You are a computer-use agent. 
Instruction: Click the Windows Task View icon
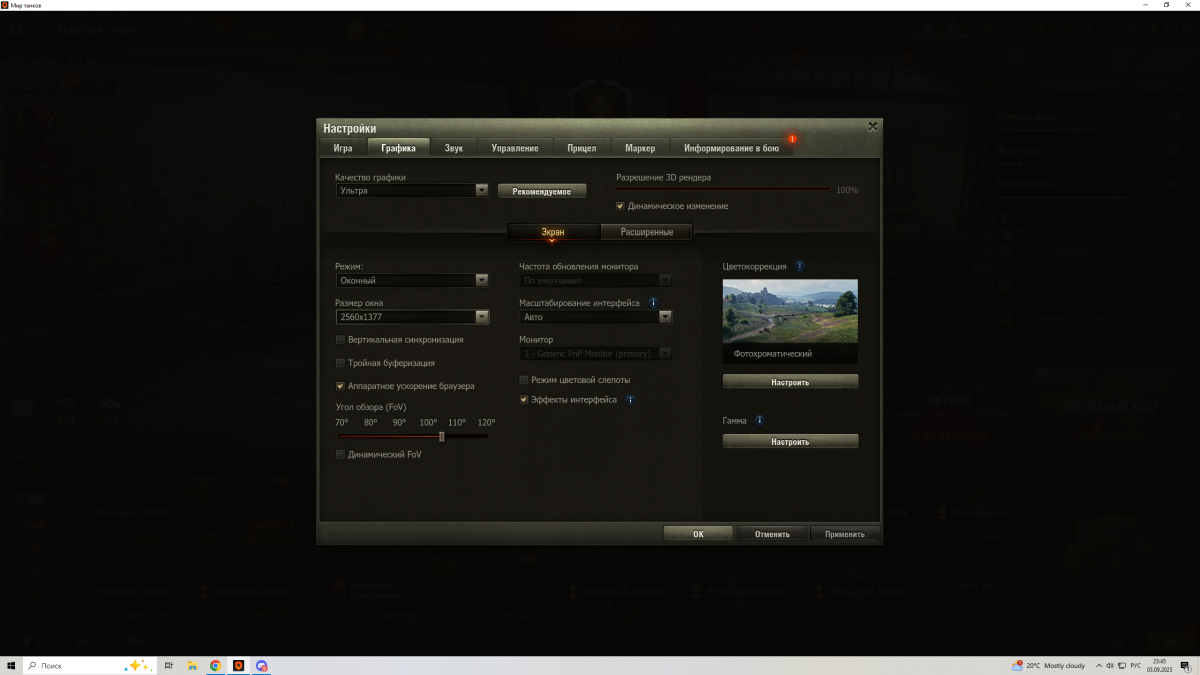point(168,665)
